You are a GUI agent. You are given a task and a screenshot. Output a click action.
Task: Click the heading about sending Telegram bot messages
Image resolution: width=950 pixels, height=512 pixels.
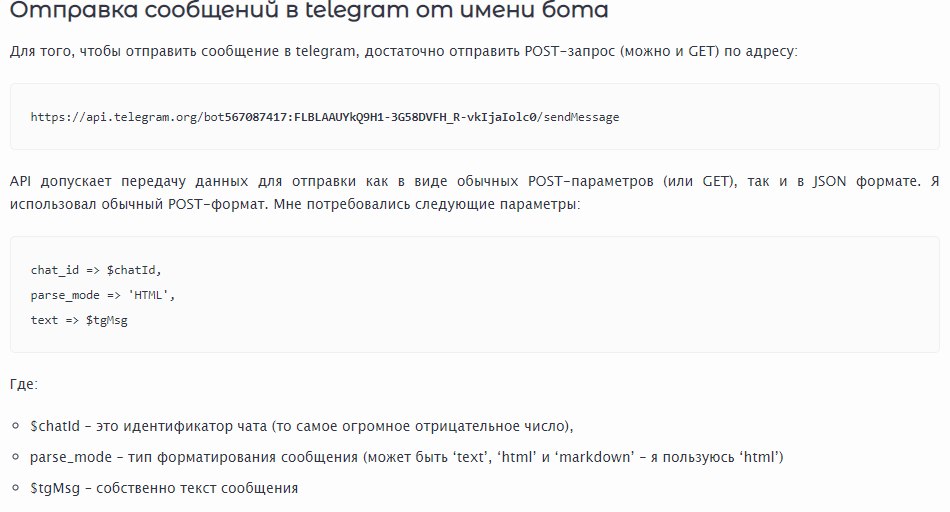[308, 14]
